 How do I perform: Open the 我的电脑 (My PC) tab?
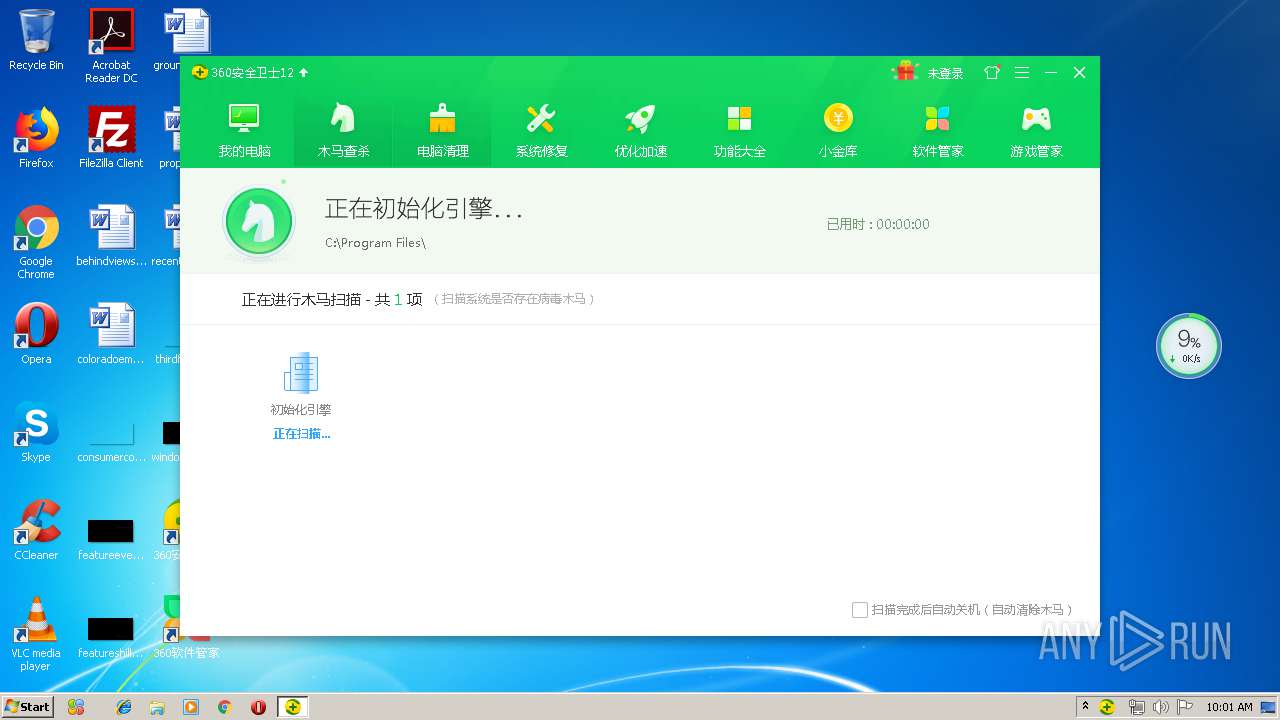point(244,131)
